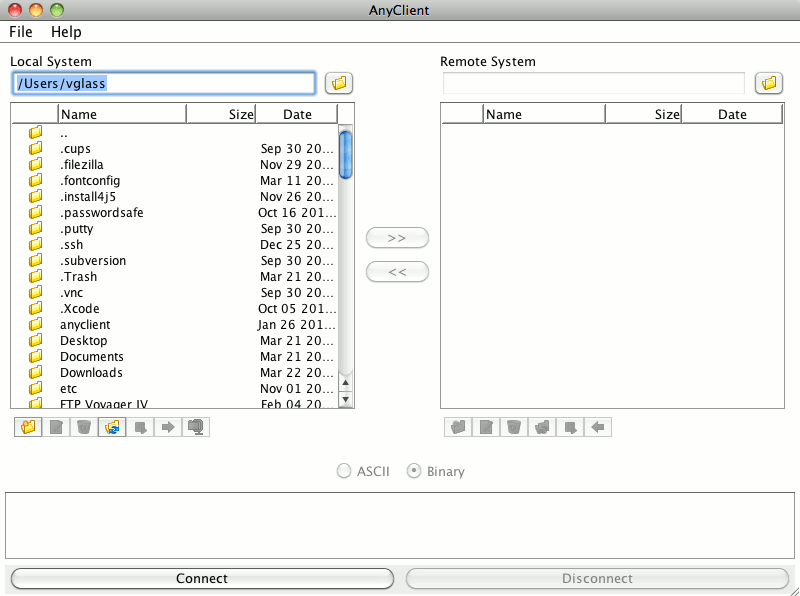
Task: Click the remote delete trash icon
Action: click(514, 427)
